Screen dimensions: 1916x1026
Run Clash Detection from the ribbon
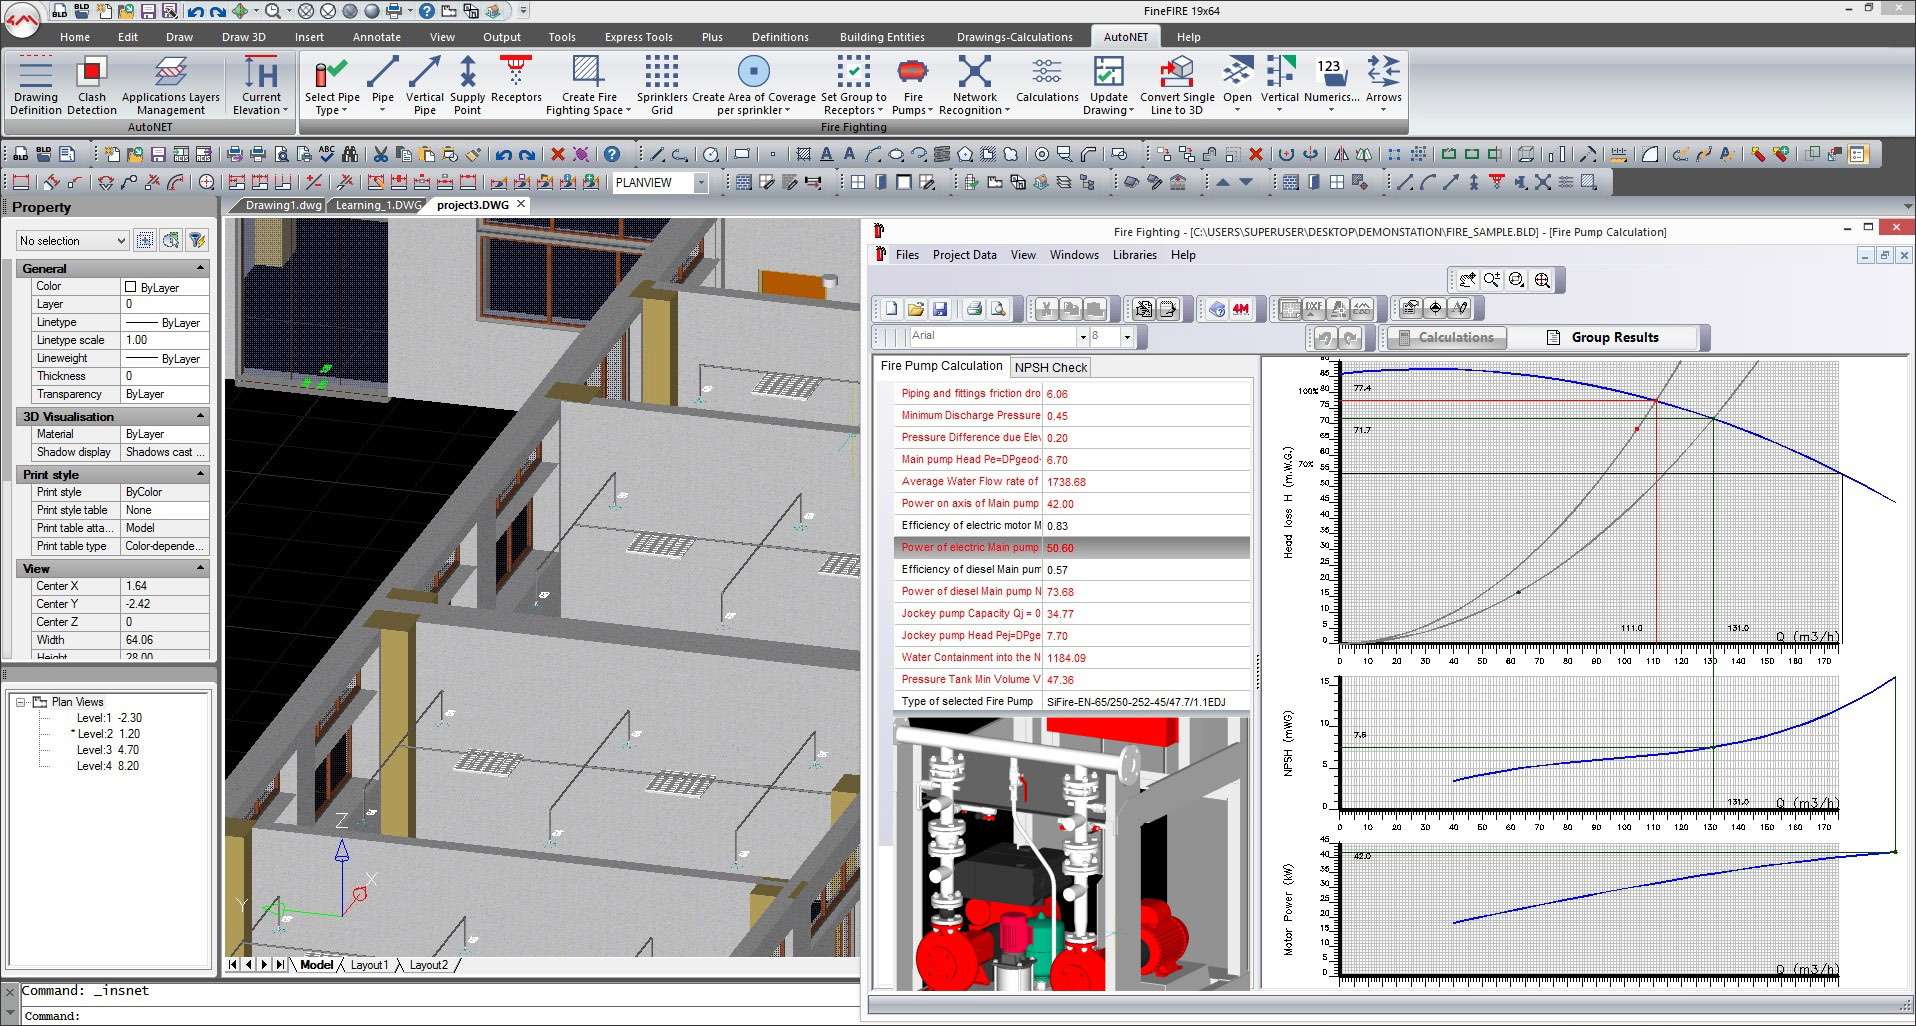tap(92, 86)
